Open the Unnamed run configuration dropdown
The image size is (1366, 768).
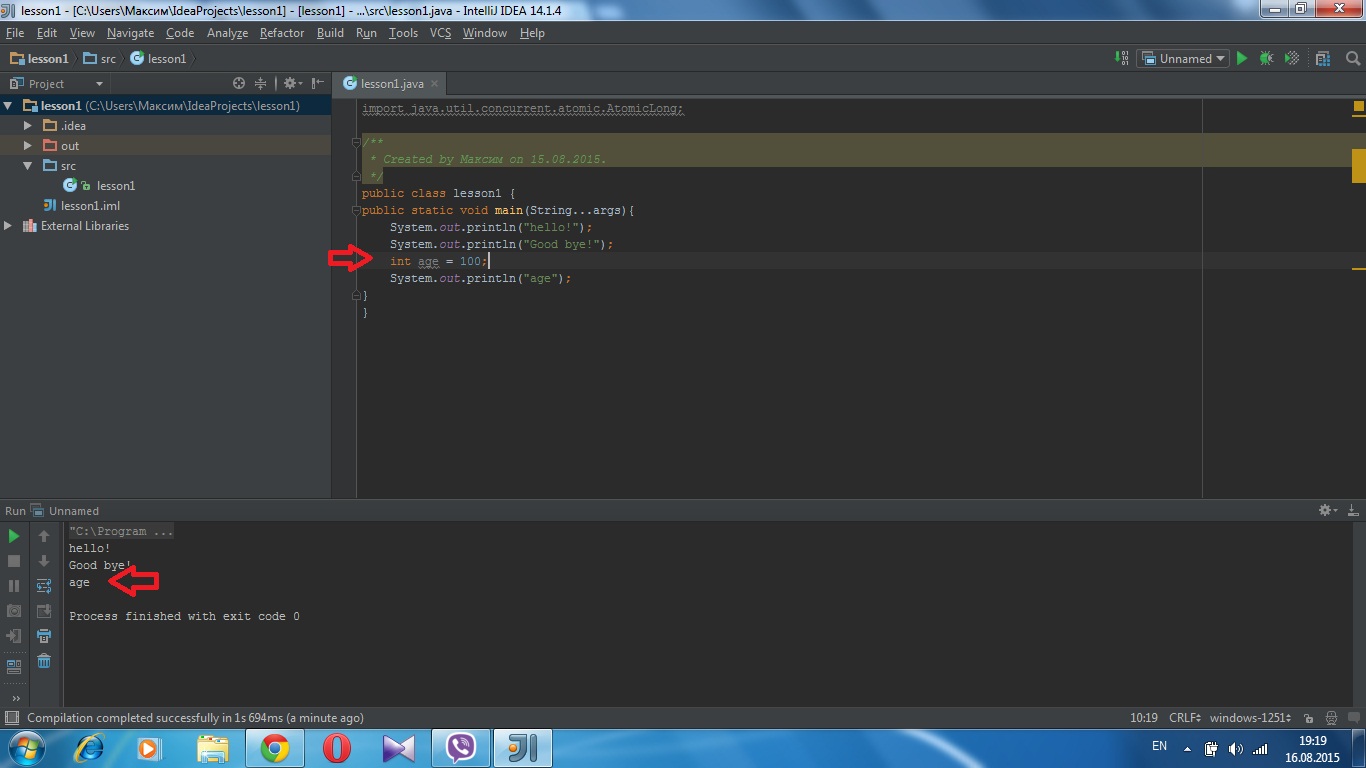pos(1184,59)
